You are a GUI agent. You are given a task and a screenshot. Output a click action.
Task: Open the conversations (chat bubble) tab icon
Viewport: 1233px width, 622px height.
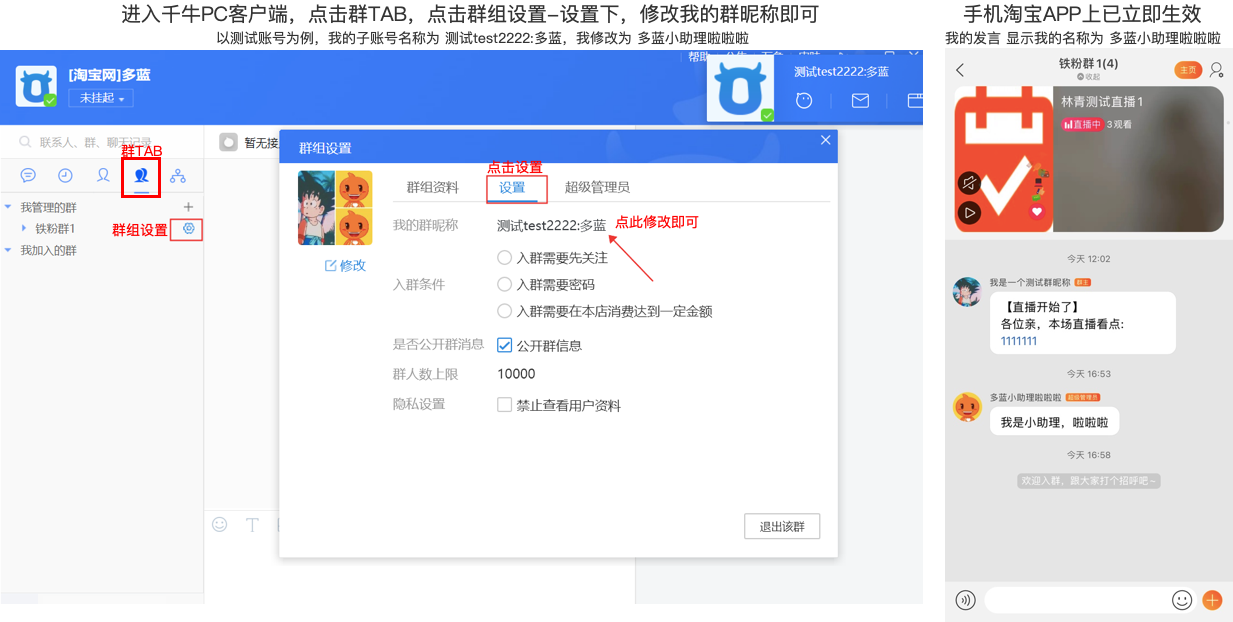click(28, 175)
